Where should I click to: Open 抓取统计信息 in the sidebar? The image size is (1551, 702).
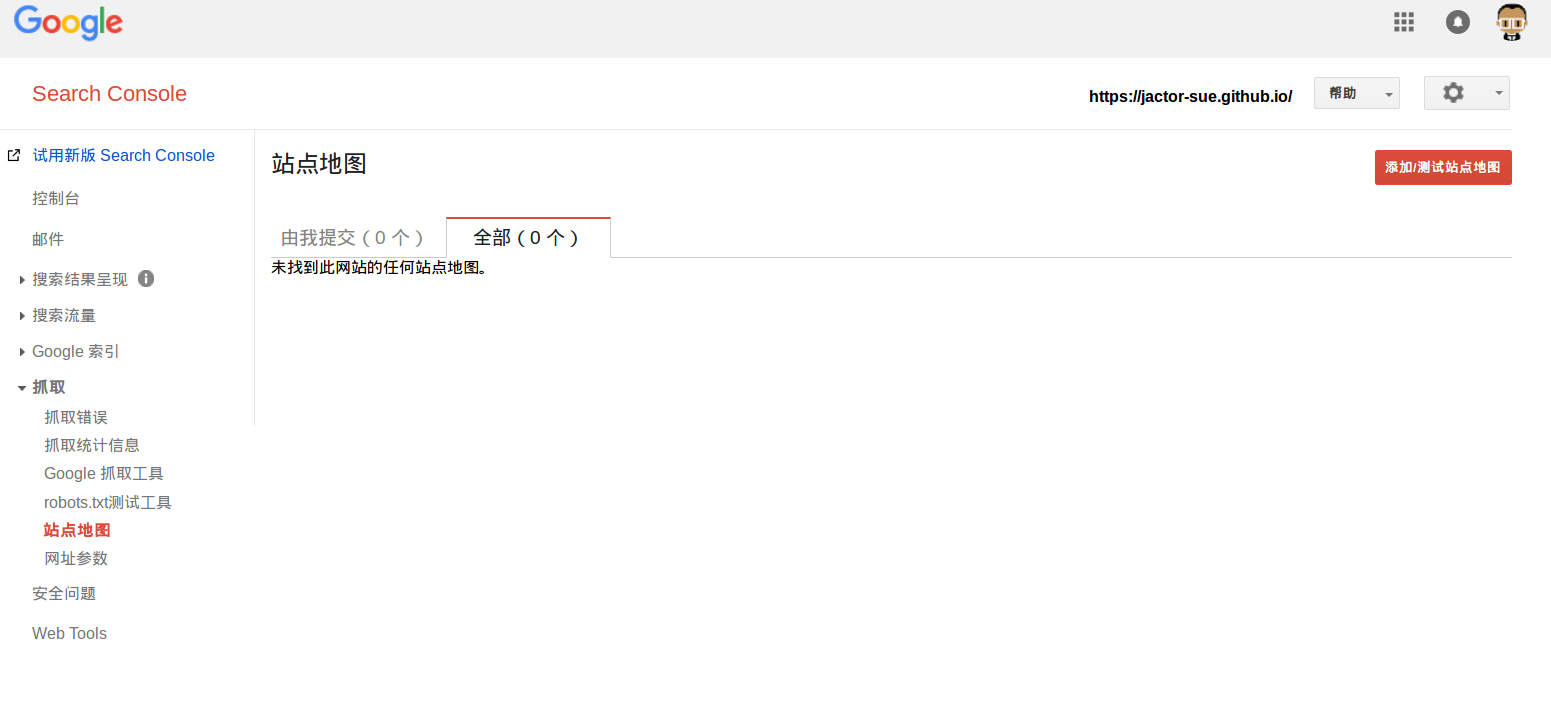point(92,445)
